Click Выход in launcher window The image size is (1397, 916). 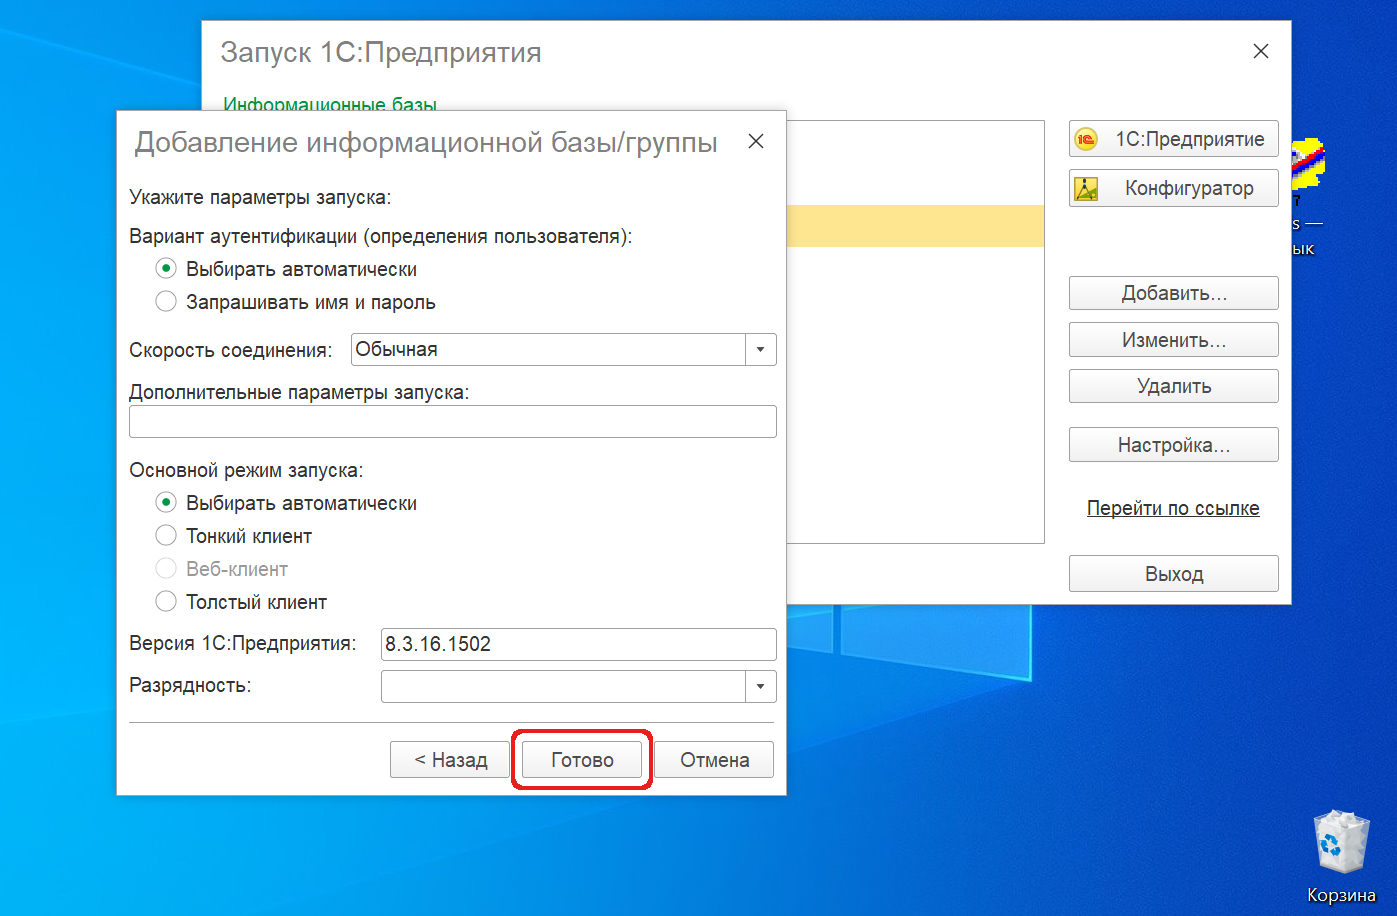pyautogui.click(x=1174, y=574)
